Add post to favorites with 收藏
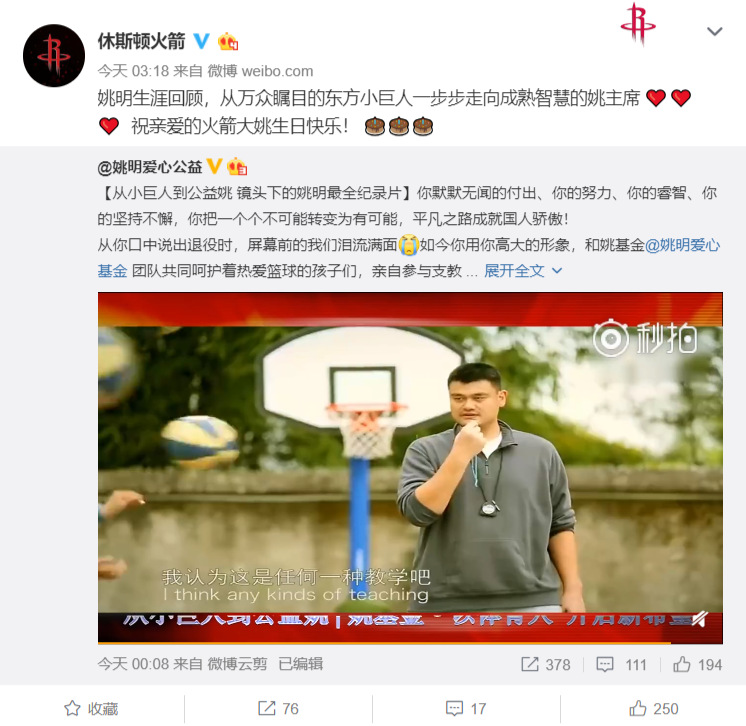Screen dimensions: 746x726 pyautogui.click(x=91, y=708)
